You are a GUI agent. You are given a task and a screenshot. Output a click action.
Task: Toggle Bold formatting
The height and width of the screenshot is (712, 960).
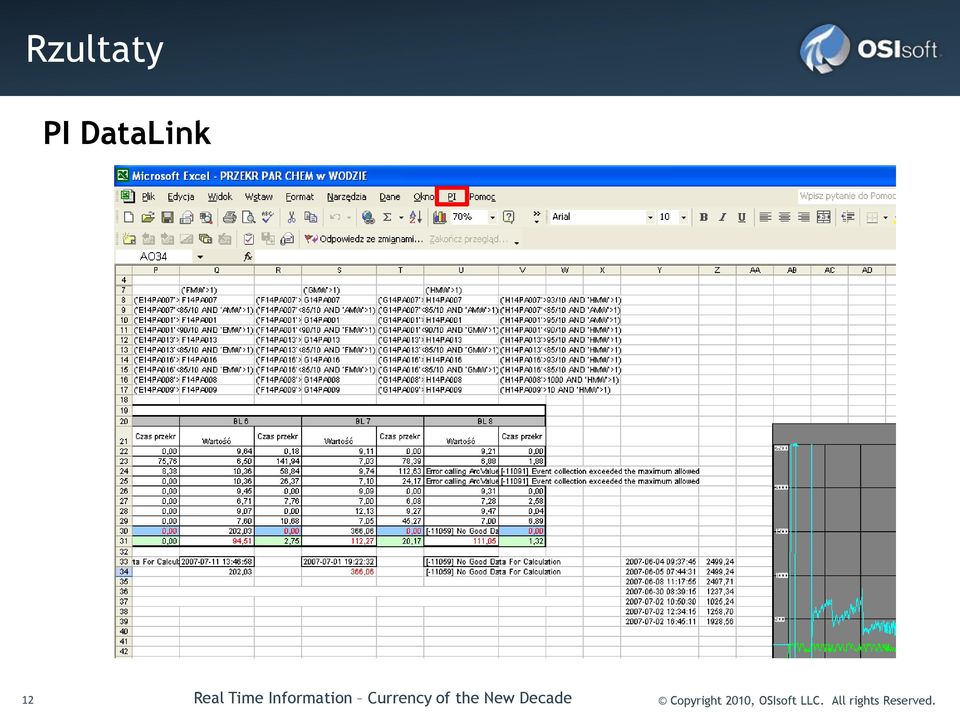point(703,217)
